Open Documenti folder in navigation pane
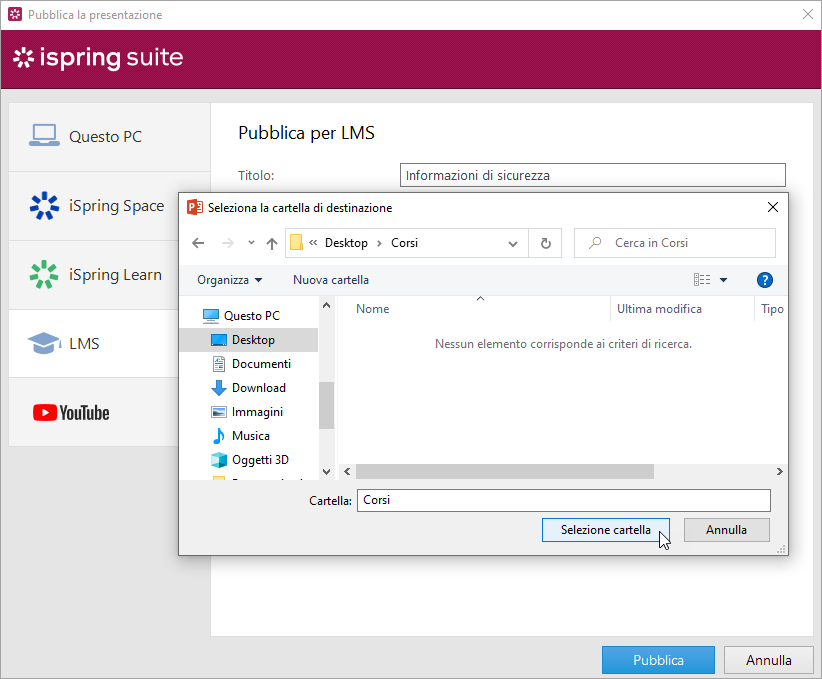Image resolution: width=822 pixels, height=679 pixels. point(261,364)
